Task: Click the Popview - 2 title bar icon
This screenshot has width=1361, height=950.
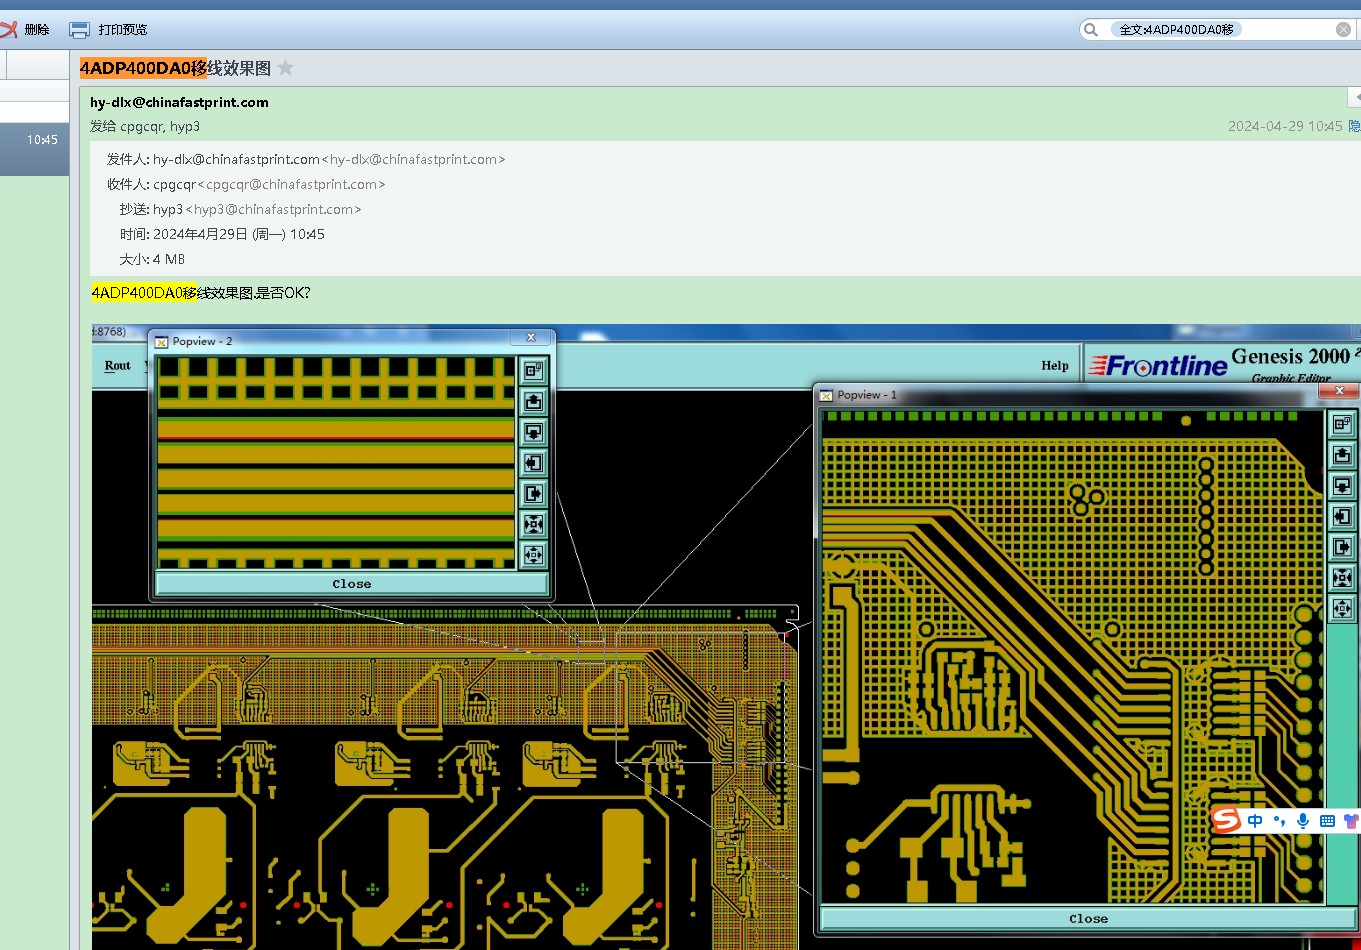Action: [161, 341]
